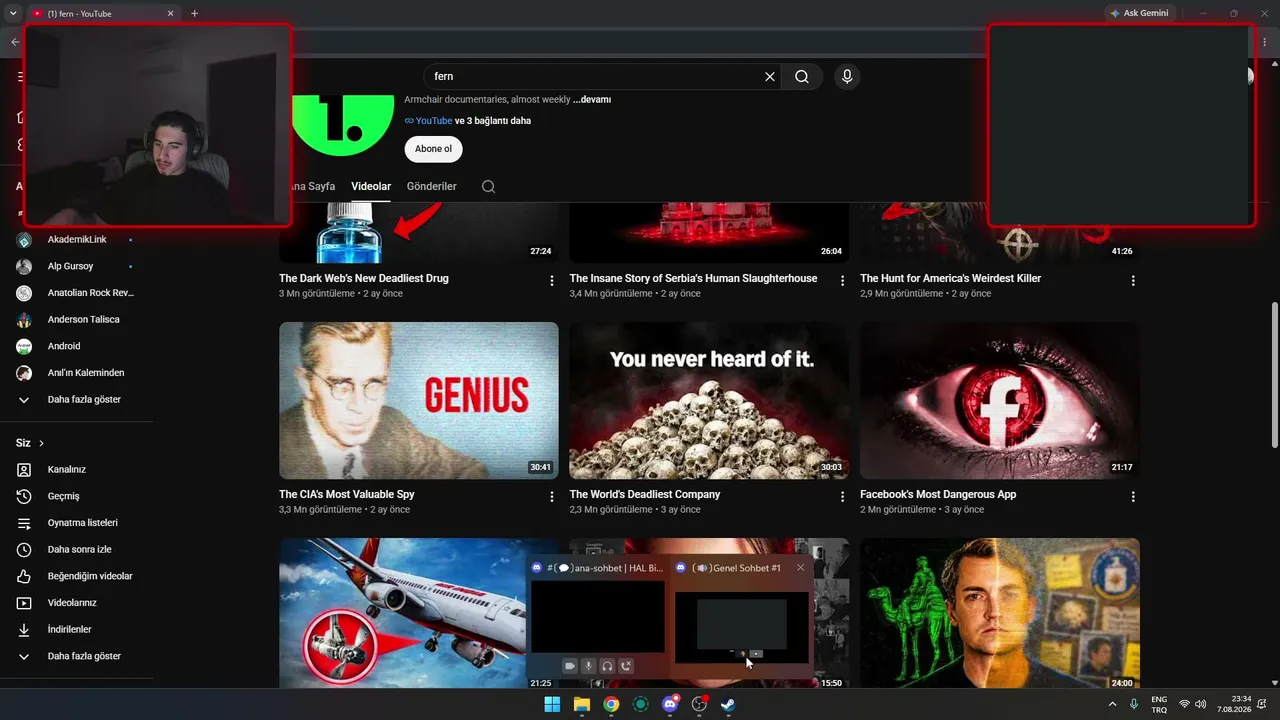Clear the search box with the X icon
This screenshot has height=720, width=1280.
(770, 76)
